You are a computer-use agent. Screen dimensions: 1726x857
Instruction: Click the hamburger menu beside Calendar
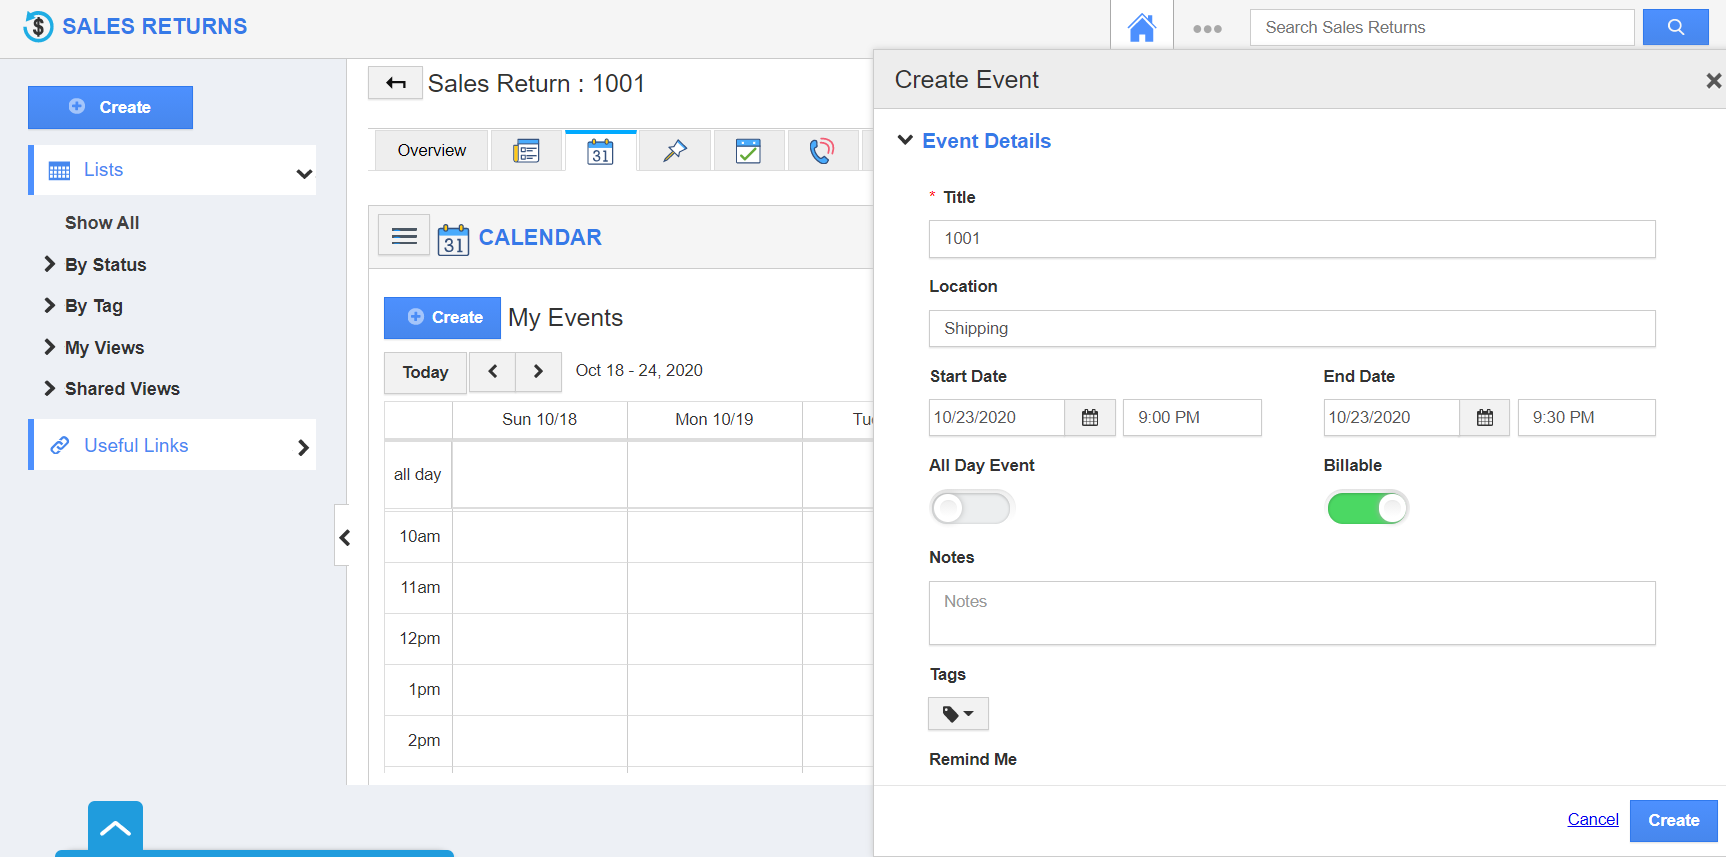pyautogui.click(x=404, y=236)
